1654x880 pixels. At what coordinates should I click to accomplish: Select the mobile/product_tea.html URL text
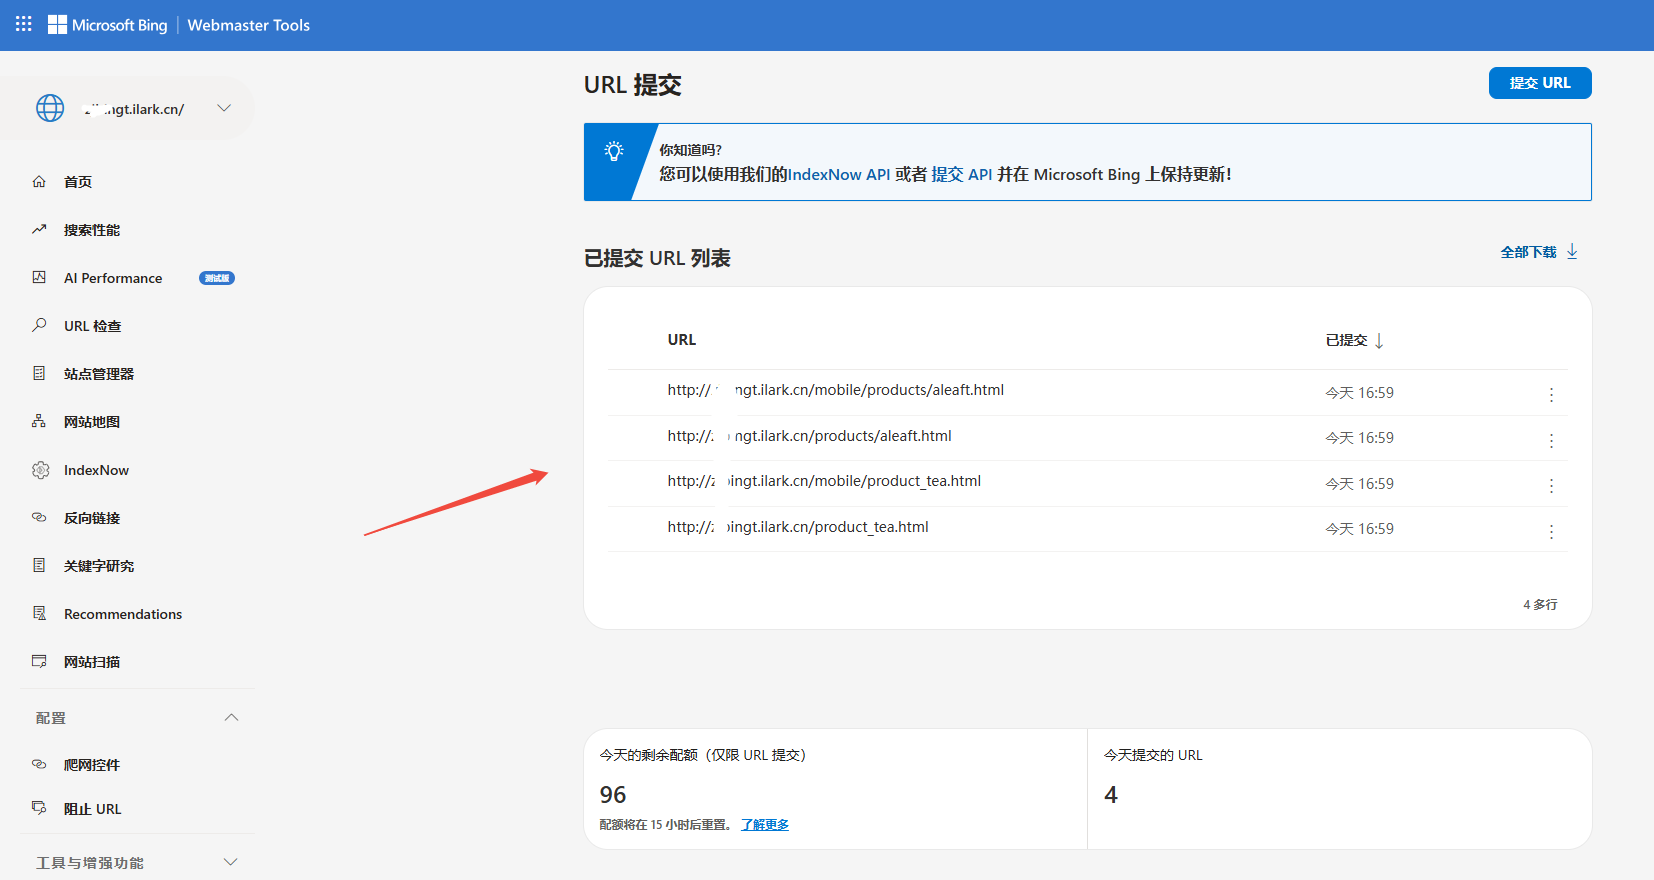pyautogui.click(x=824, y=481)
